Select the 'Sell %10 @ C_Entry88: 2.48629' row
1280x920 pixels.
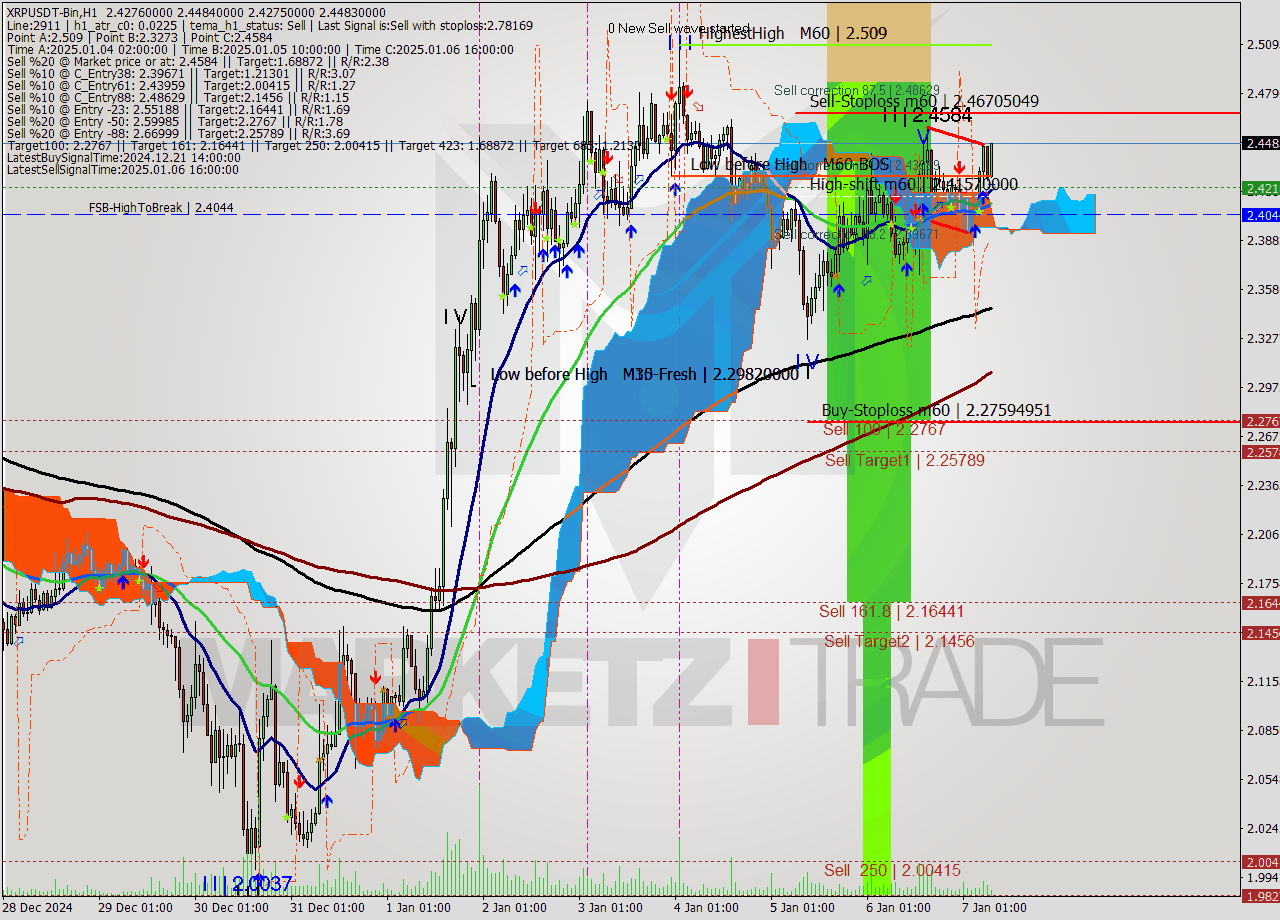[177, 97]
